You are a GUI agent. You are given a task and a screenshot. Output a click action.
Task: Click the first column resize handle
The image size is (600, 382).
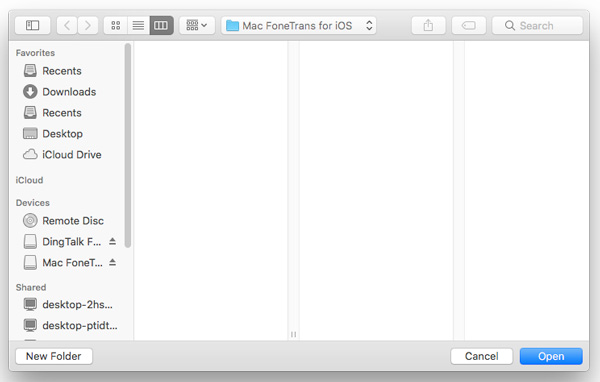pyautogui.click(x=293, y=335)
